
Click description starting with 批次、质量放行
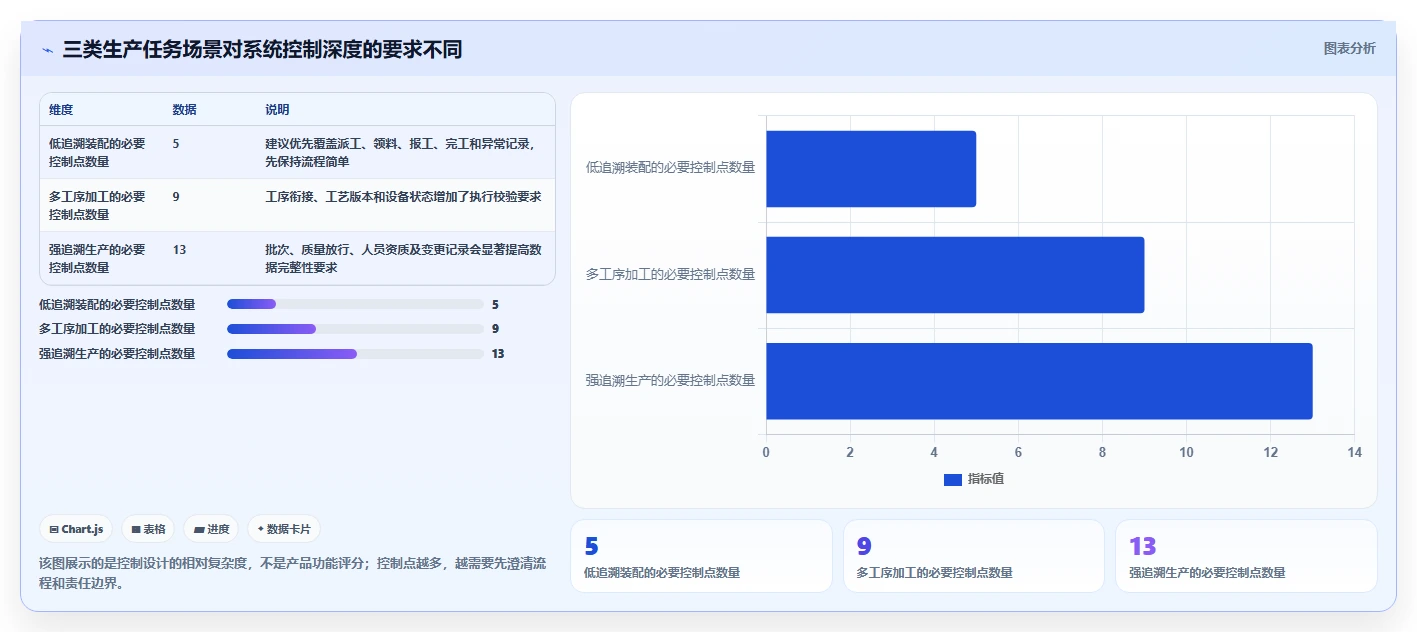(x=403, y=258)
